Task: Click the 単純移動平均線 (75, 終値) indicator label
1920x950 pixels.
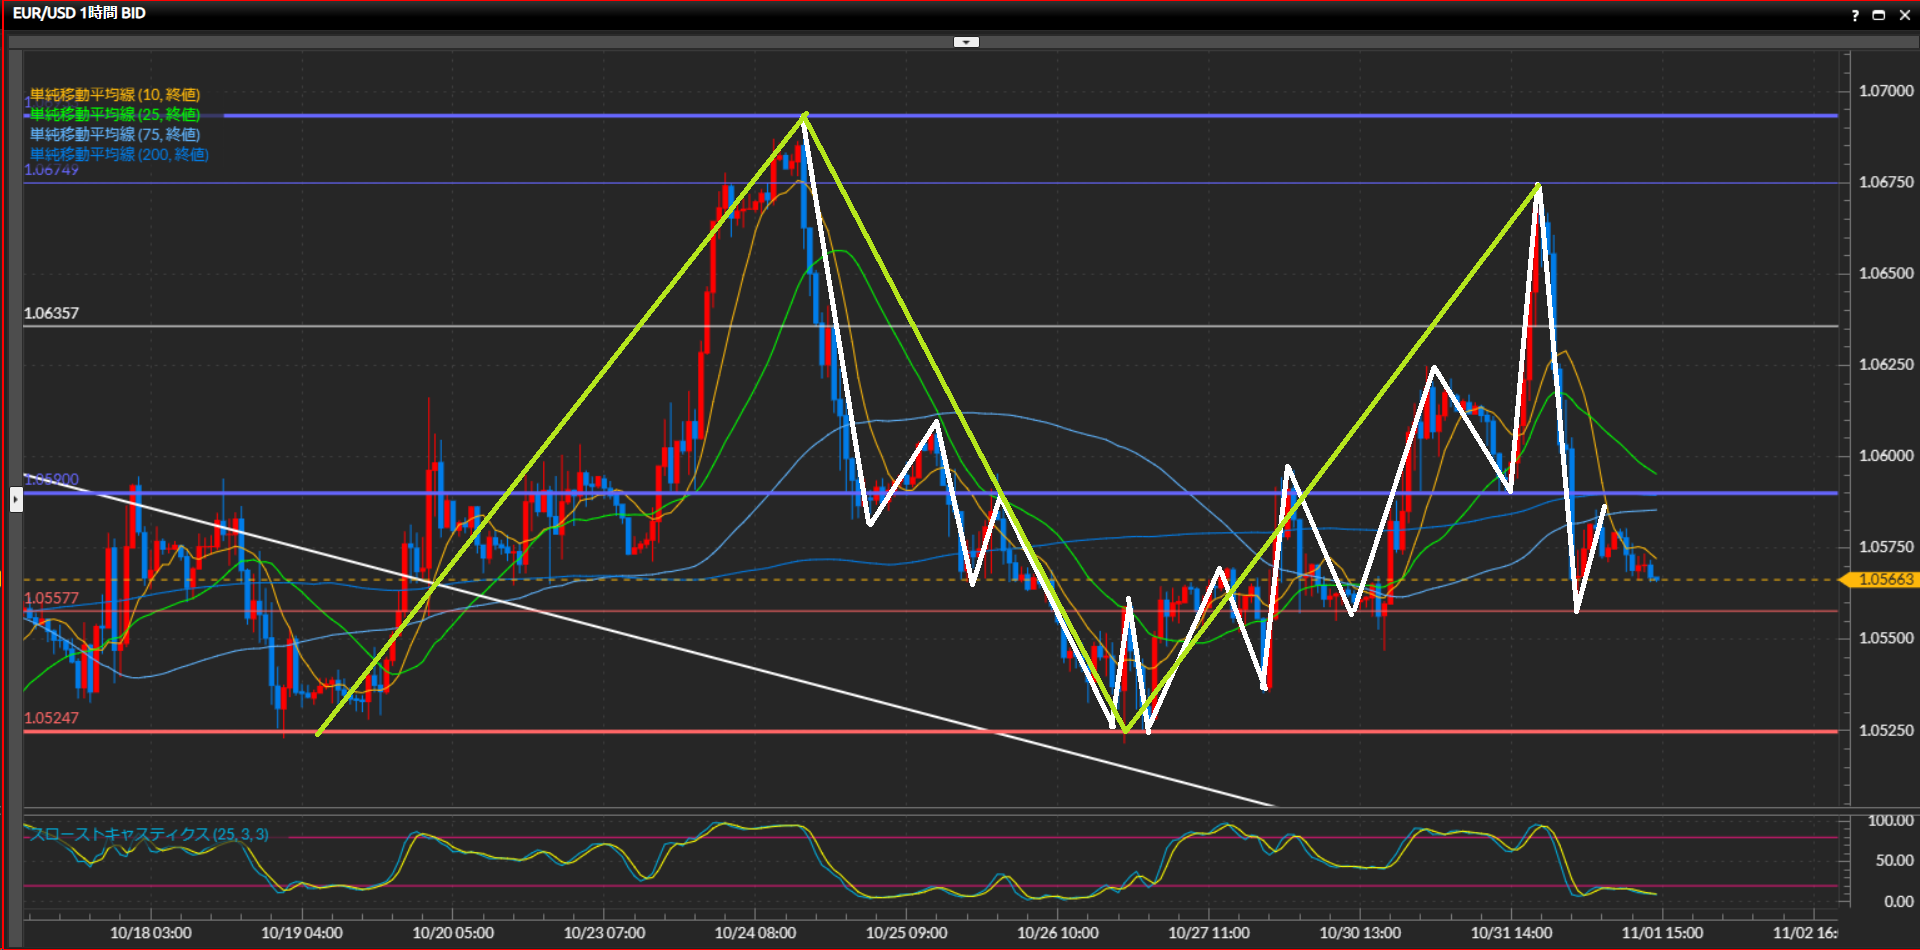Action: click(115, 134)
